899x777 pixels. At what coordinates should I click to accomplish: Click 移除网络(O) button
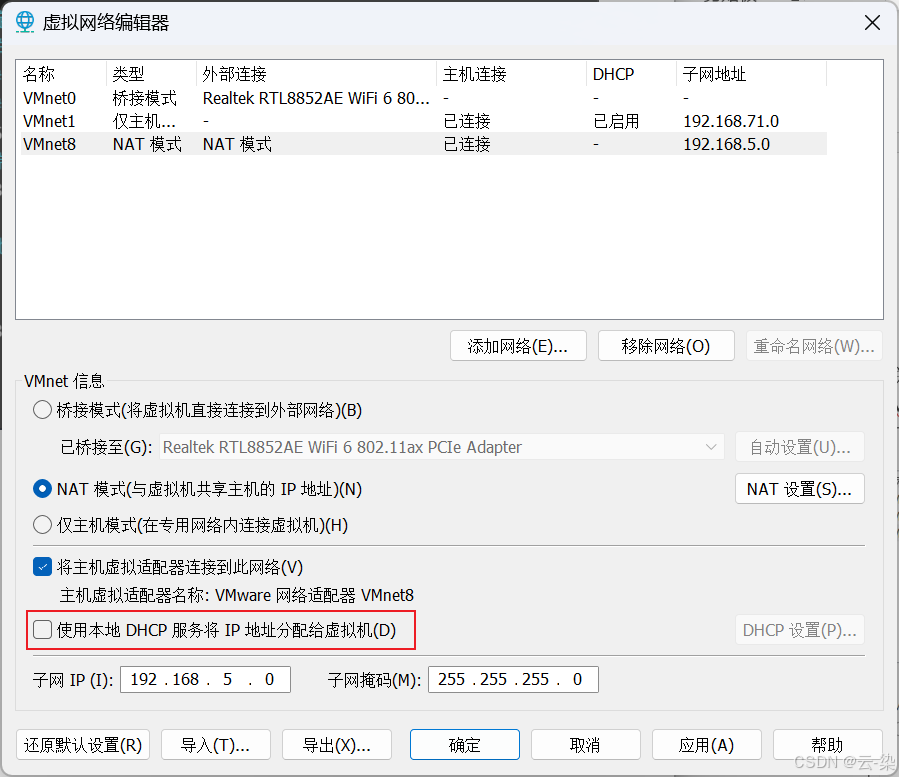[666, 346]
